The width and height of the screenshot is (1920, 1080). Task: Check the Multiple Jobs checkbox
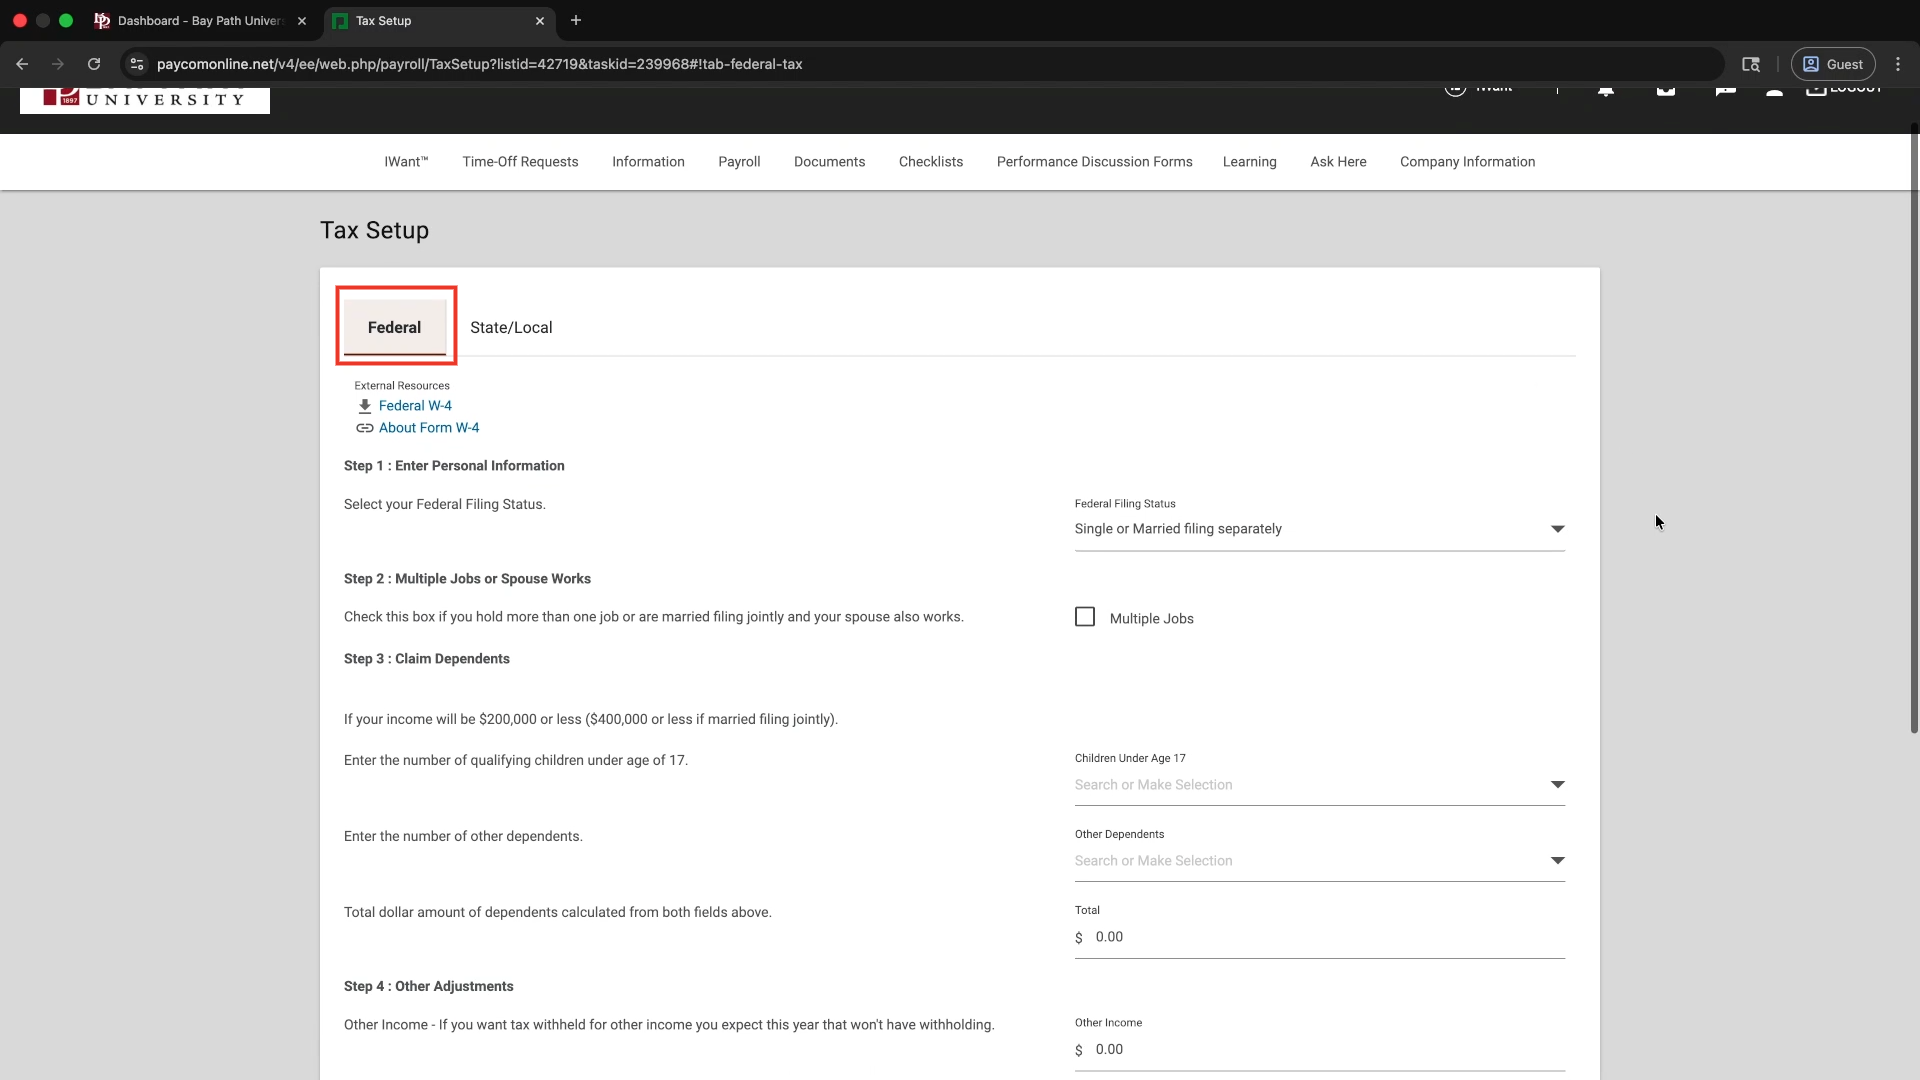1085,617
